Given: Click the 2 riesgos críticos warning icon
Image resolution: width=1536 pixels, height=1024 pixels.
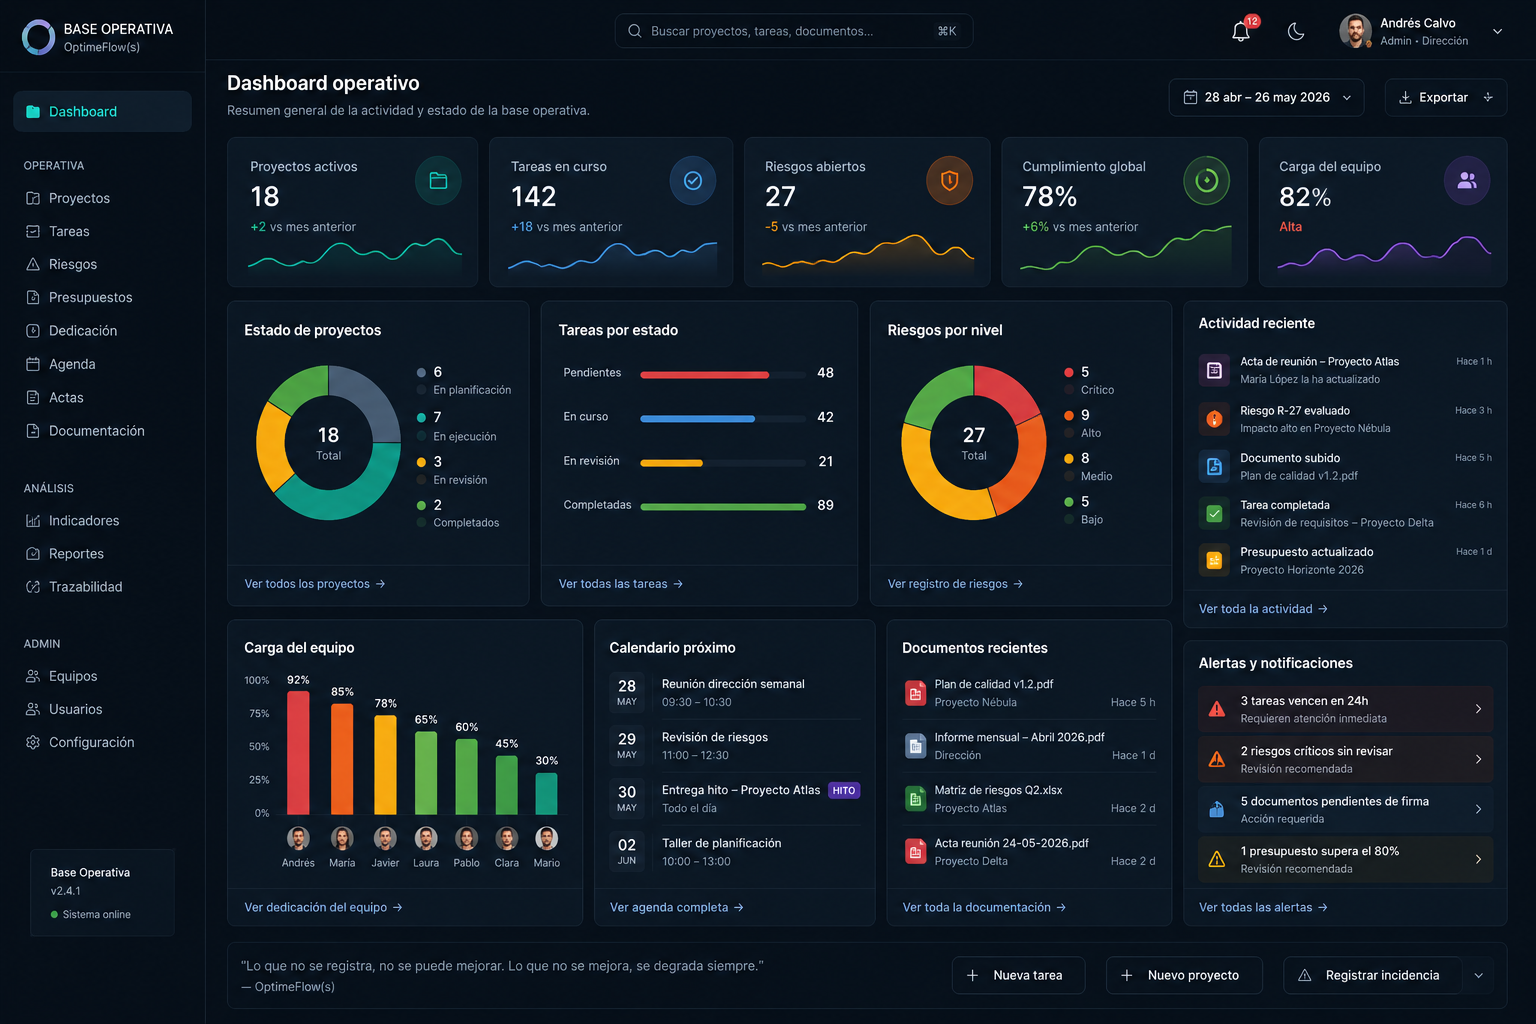Looking at the screenshot, I should [x=1217, y=759].
